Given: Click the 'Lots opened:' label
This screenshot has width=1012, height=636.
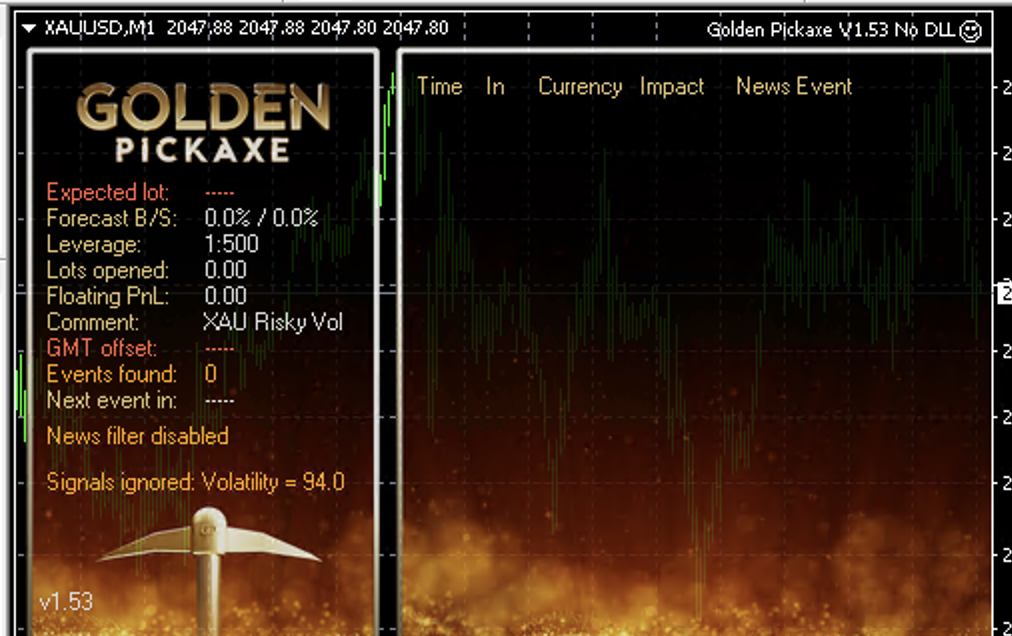Looking at the screenshot, I should (108, 270).
